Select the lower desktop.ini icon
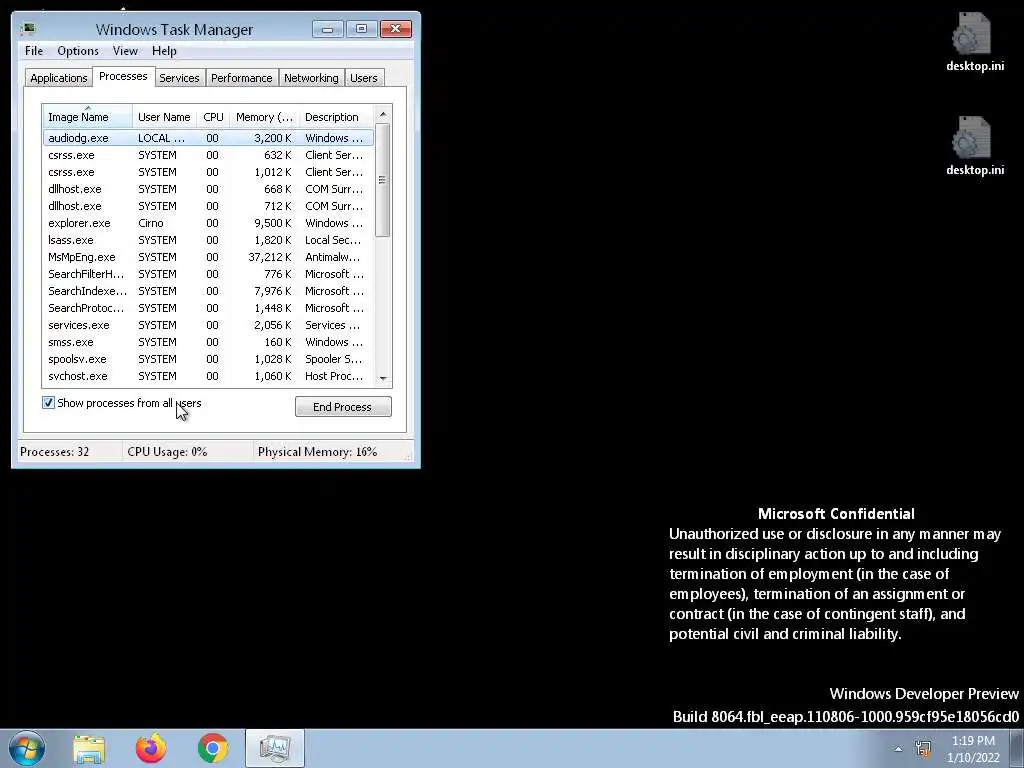 (x=974, y=146)
